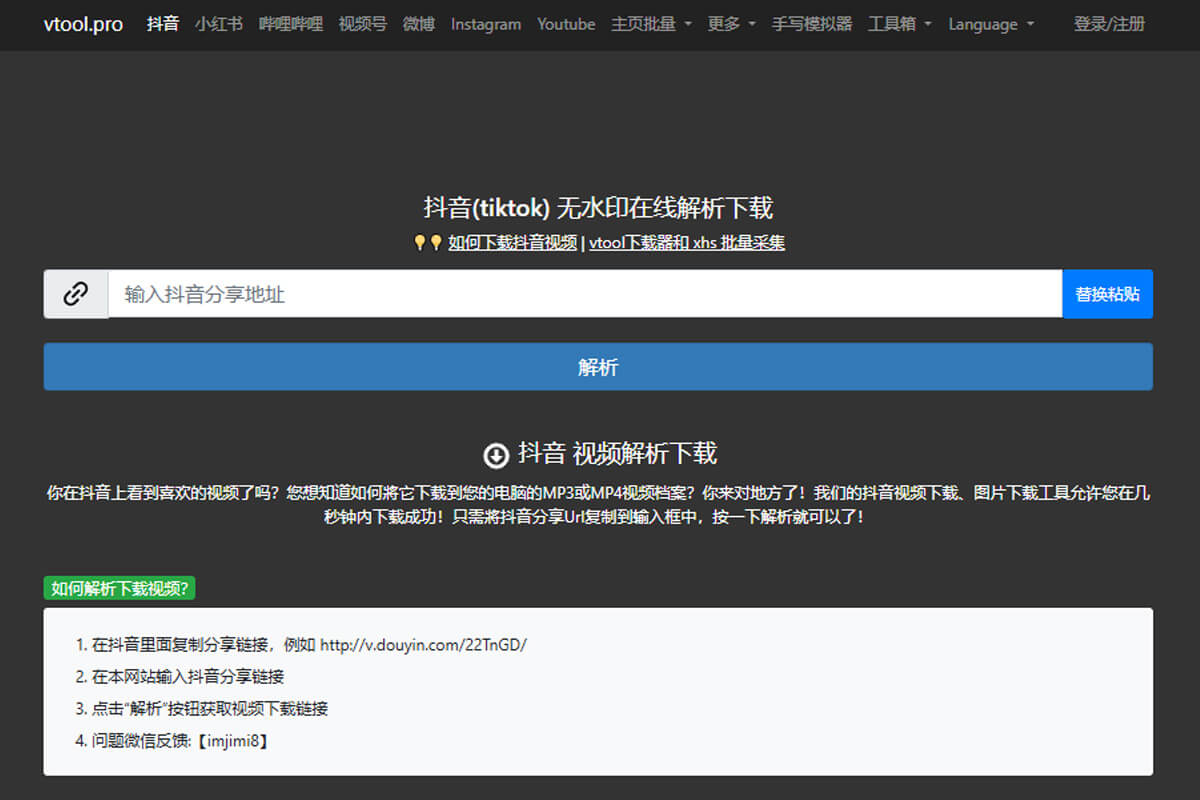Open the 工具箱 dropdown

coord(899,24)
